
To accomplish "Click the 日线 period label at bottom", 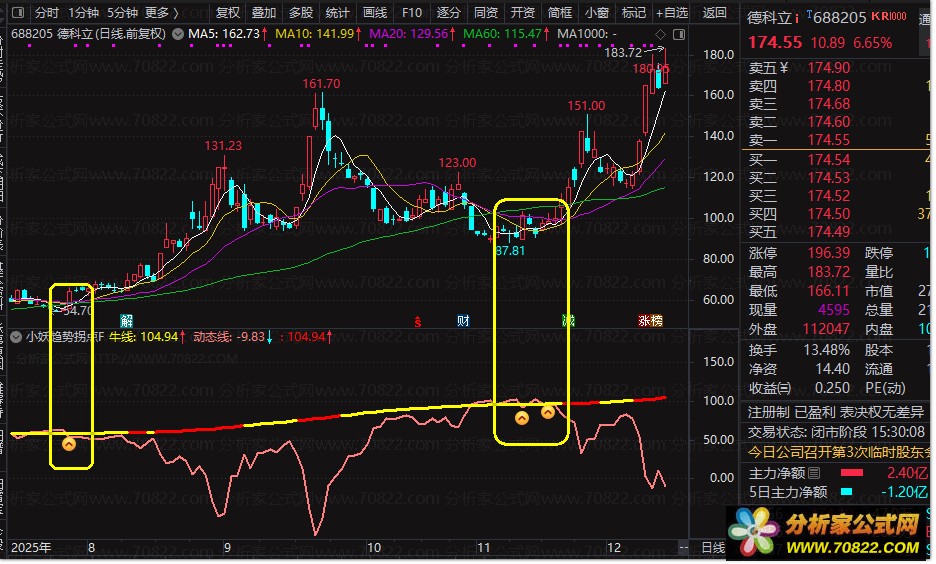I will point(713,548).
